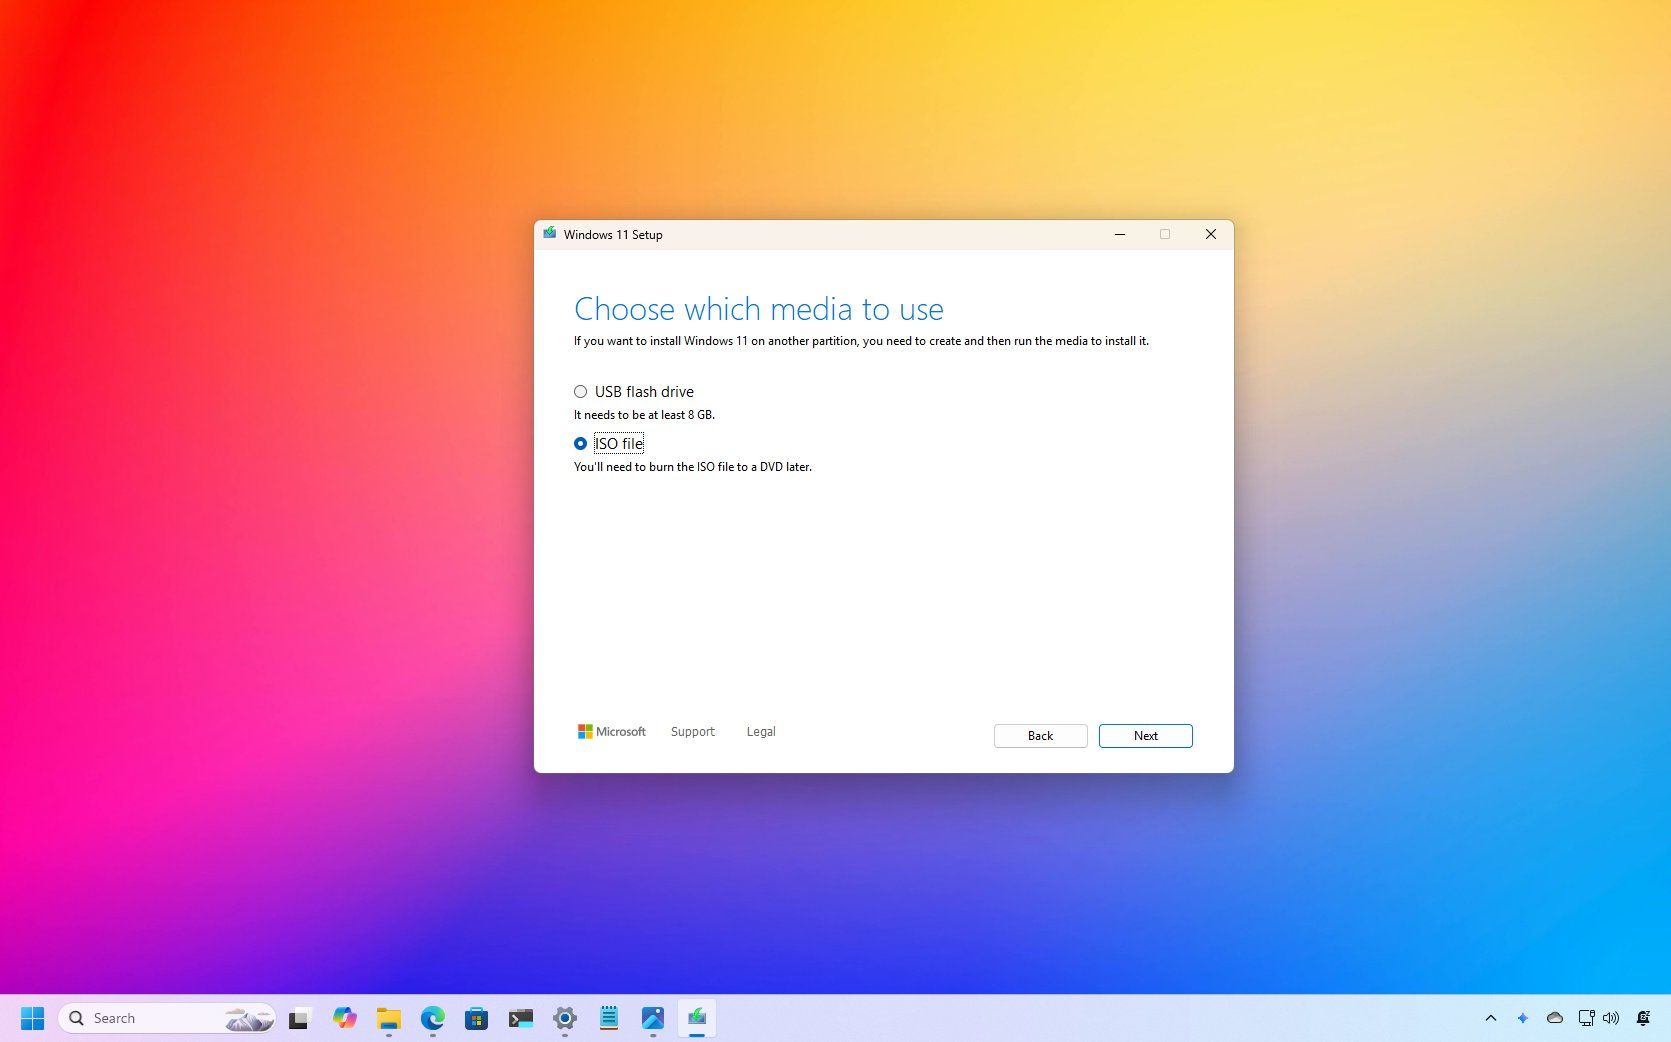
Task: Launch Copilot from the taskbar
Action: pyautogui.click(x=345, y=1018)
